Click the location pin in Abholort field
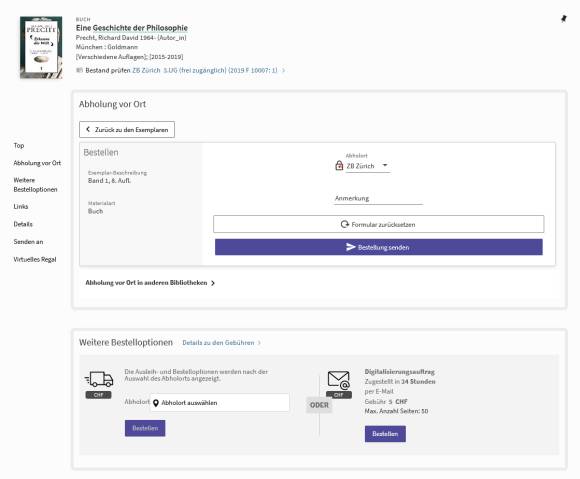The height and width of the screenshot is (479, 580). point(156,403)
